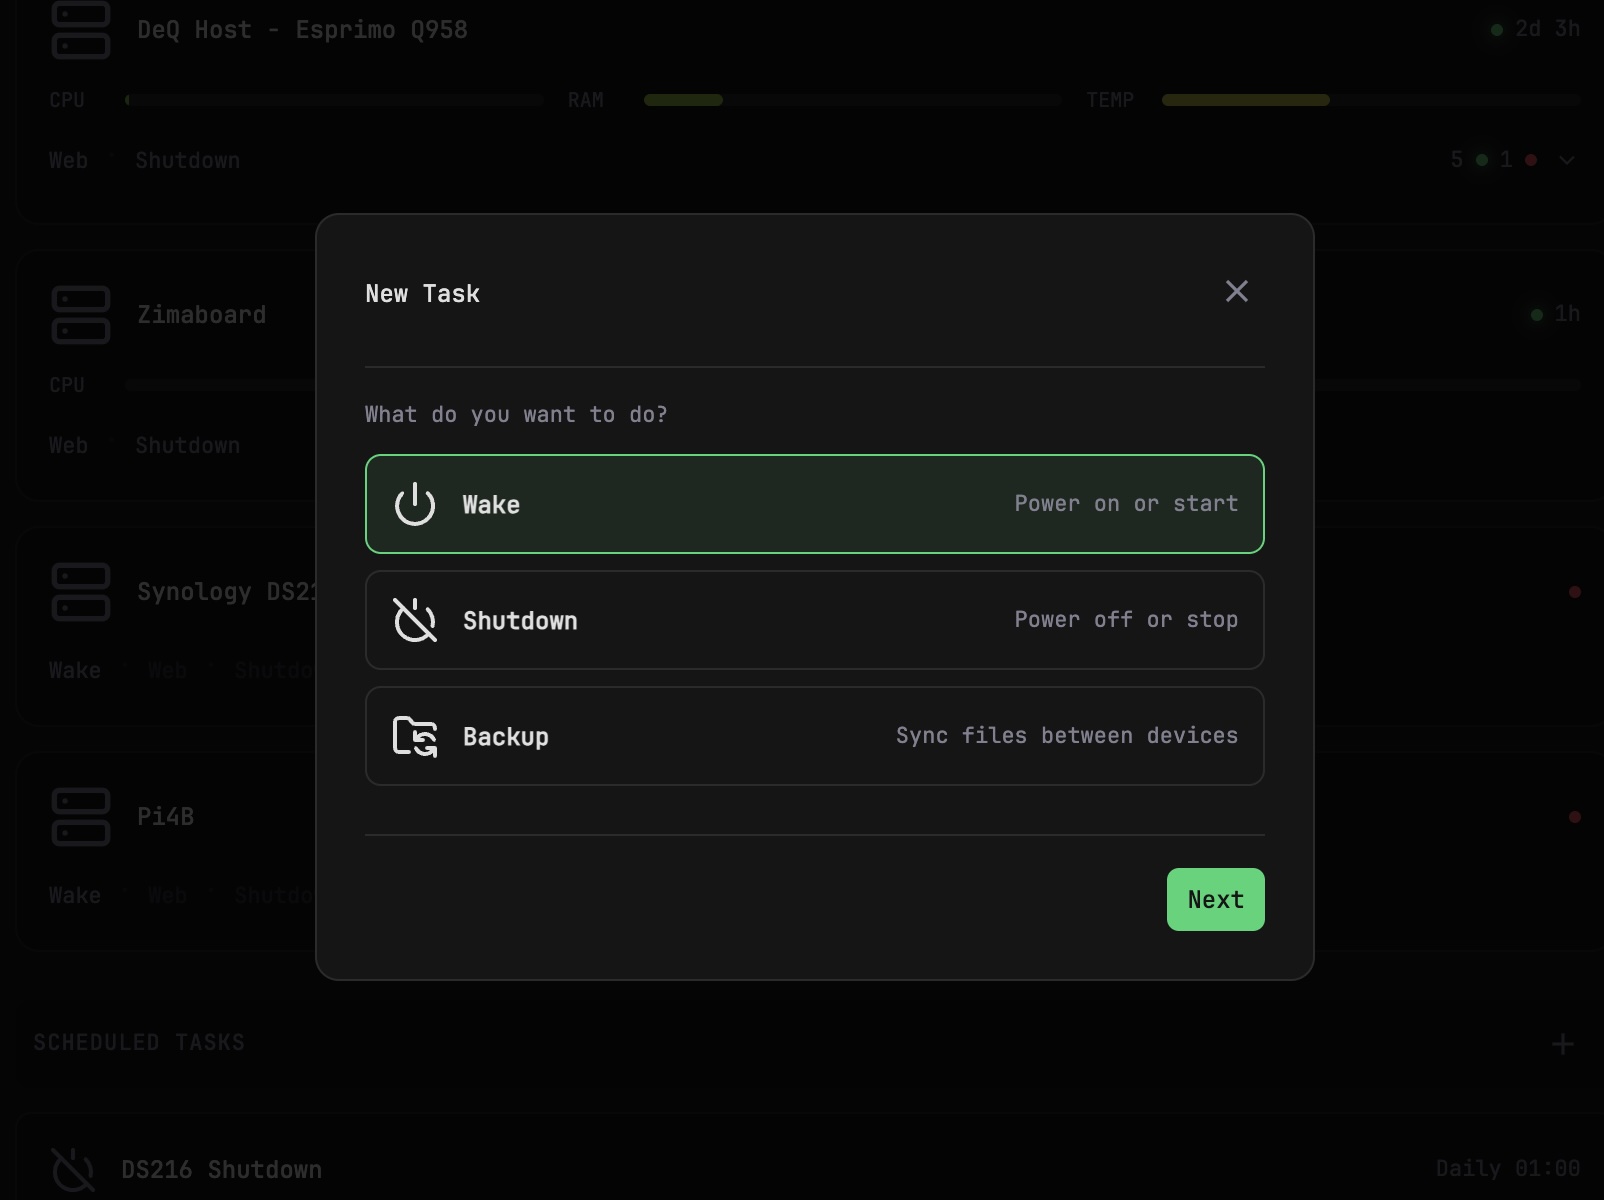This screenshot has width=1604, height=1200.
Task: Select the Backup task option
Action: tap(814, 736)
